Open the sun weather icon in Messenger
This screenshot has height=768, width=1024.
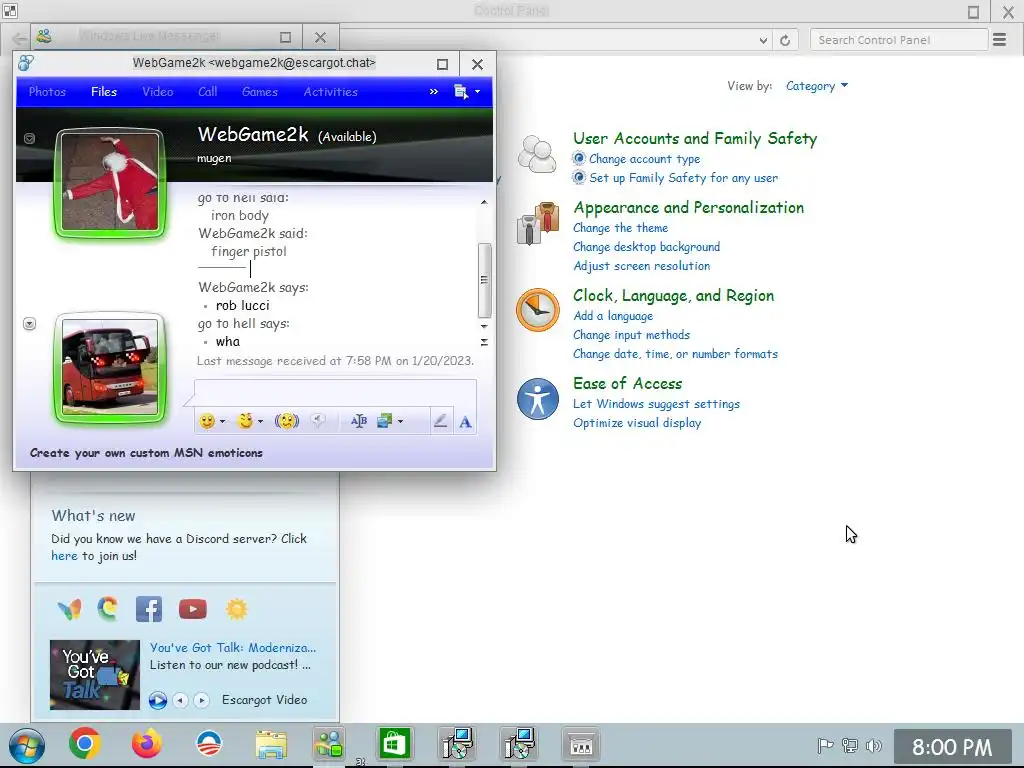[236, 609]
